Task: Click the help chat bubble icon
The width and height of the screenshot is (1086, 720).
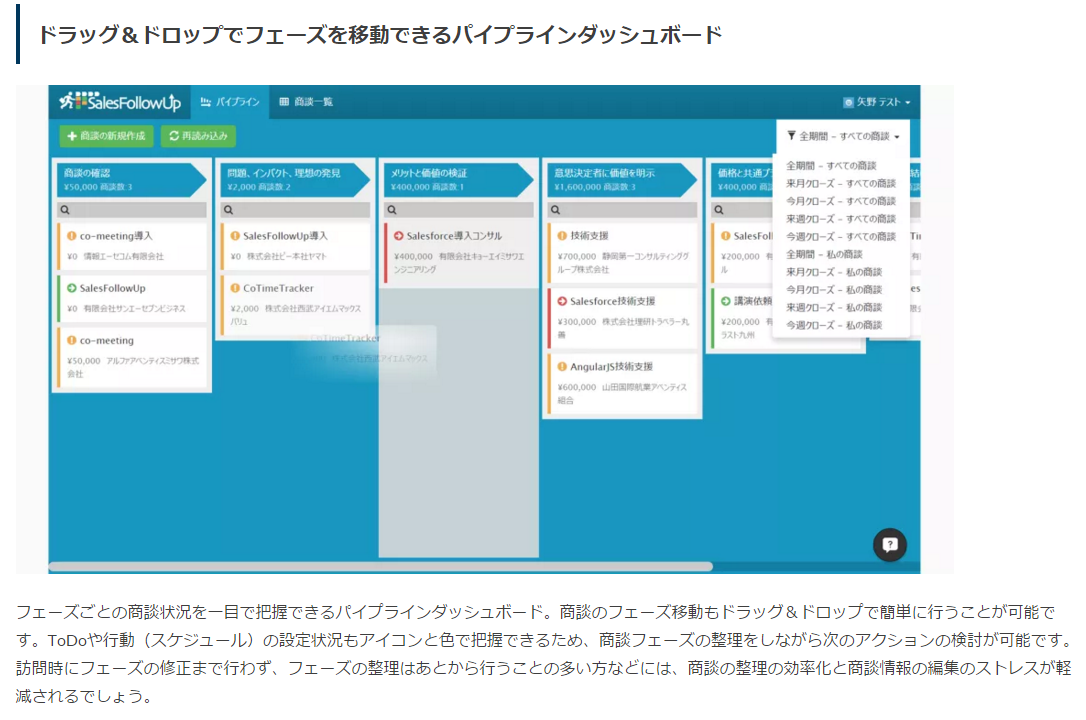Action: tap(890, 545)
